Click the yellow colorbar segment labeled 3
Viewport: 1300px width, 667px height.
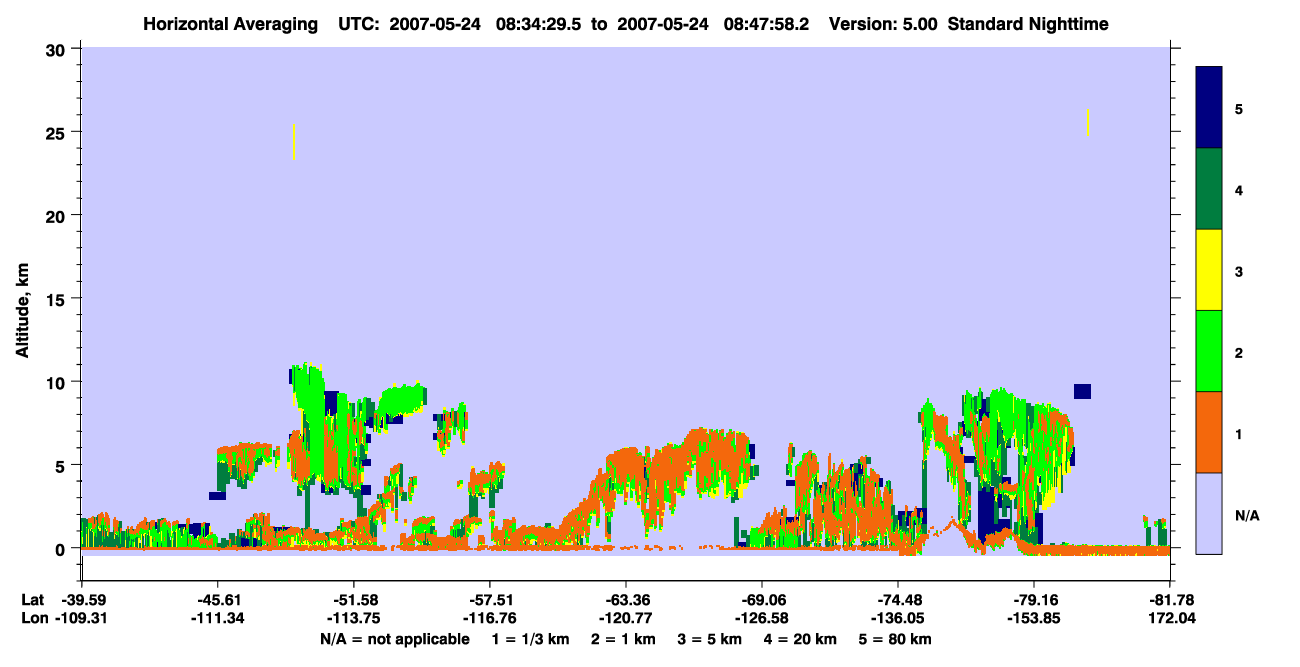pos(1208,270)
